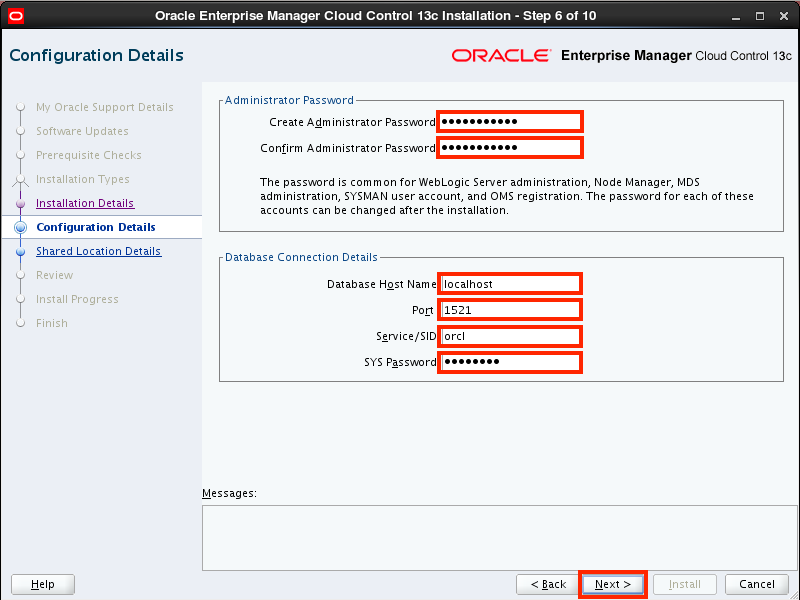The height and width of the screenshot is (600, 800).
Task: Click the Shared Location Details bullet icon
Action: tap(20, 252)
